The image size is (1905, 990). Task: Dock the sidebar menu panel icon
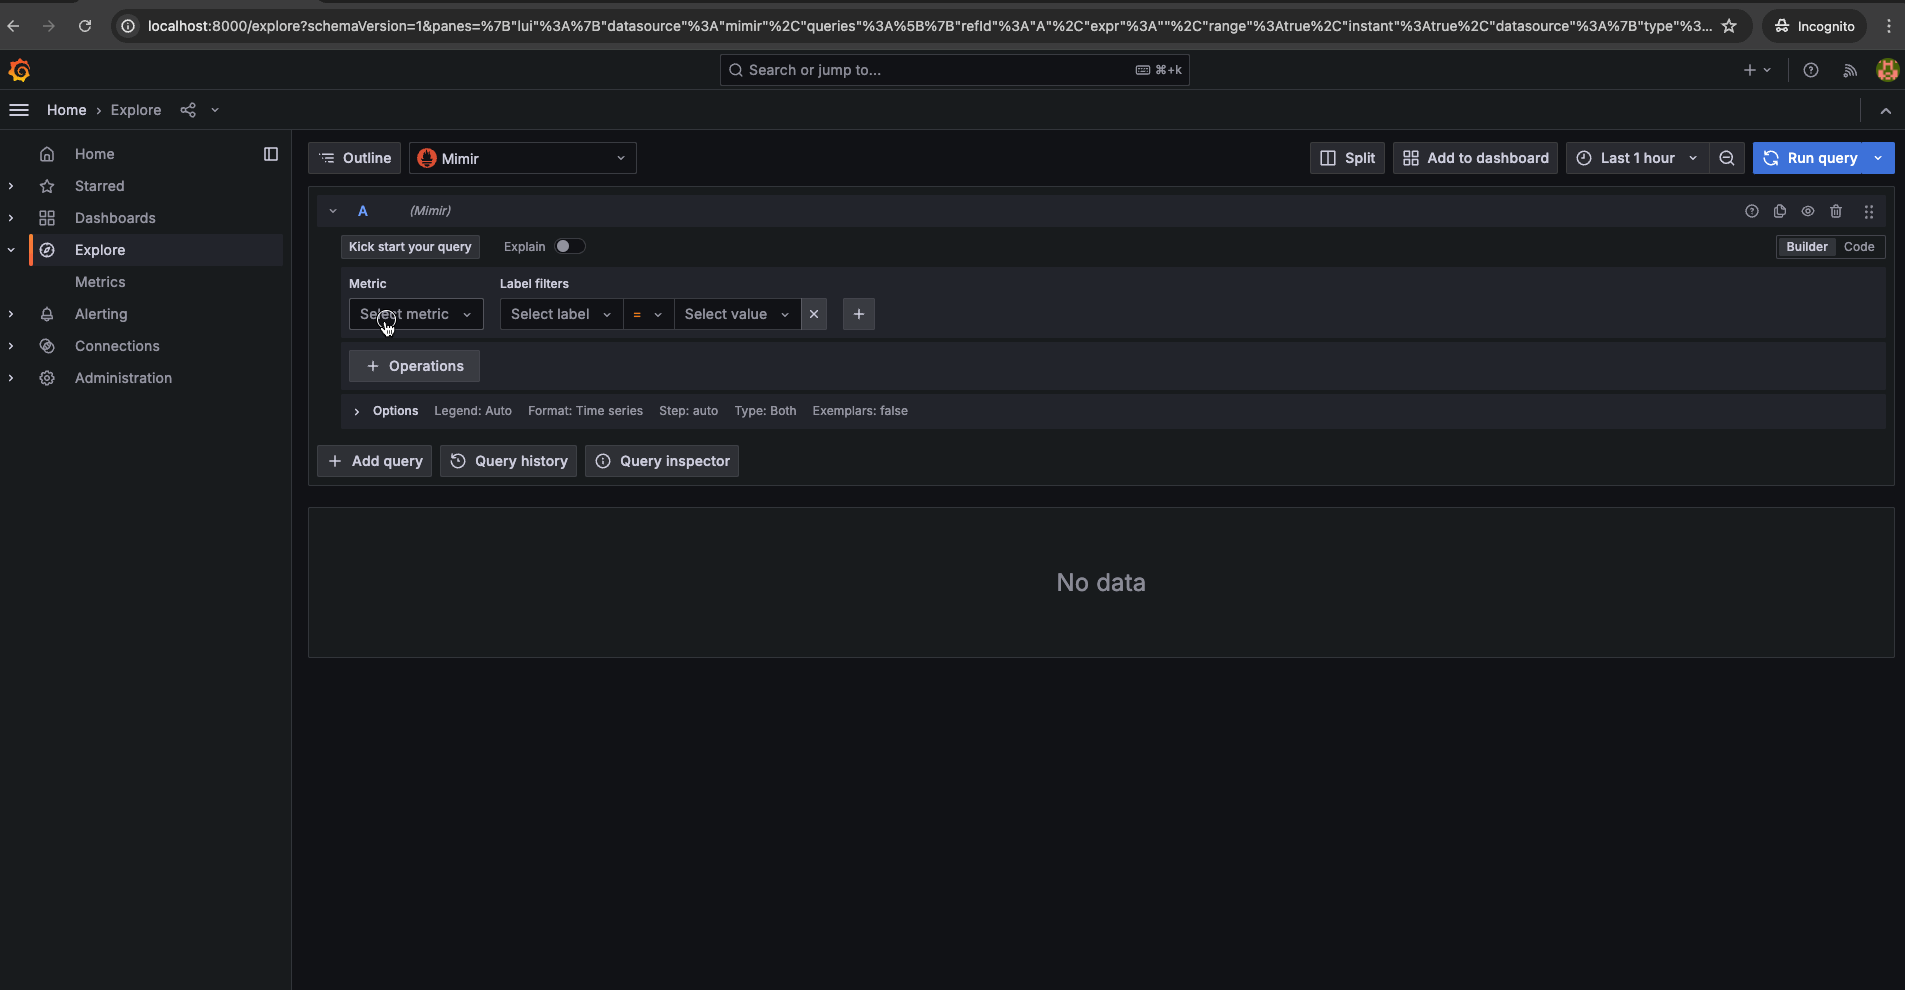click(270, 154)
